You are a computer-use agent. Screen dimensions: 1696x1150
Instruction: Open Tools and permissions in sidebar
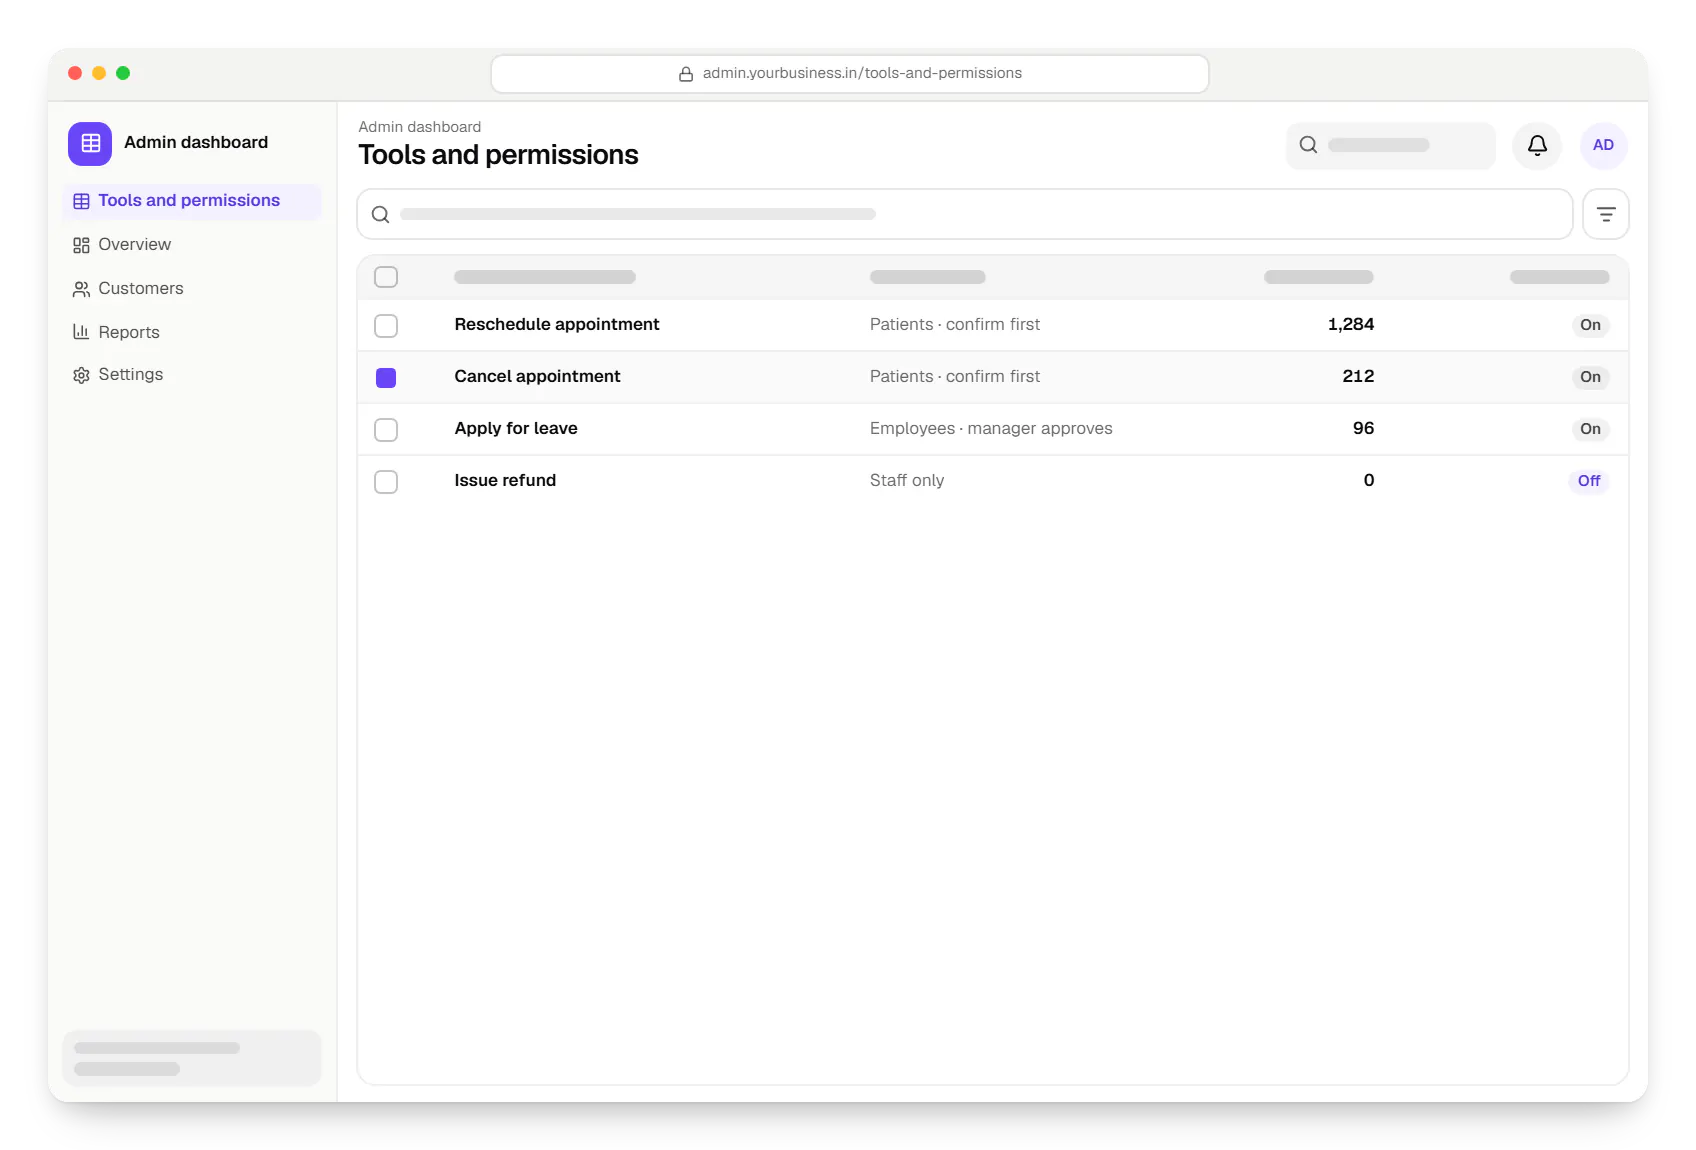tap(192, 201)
